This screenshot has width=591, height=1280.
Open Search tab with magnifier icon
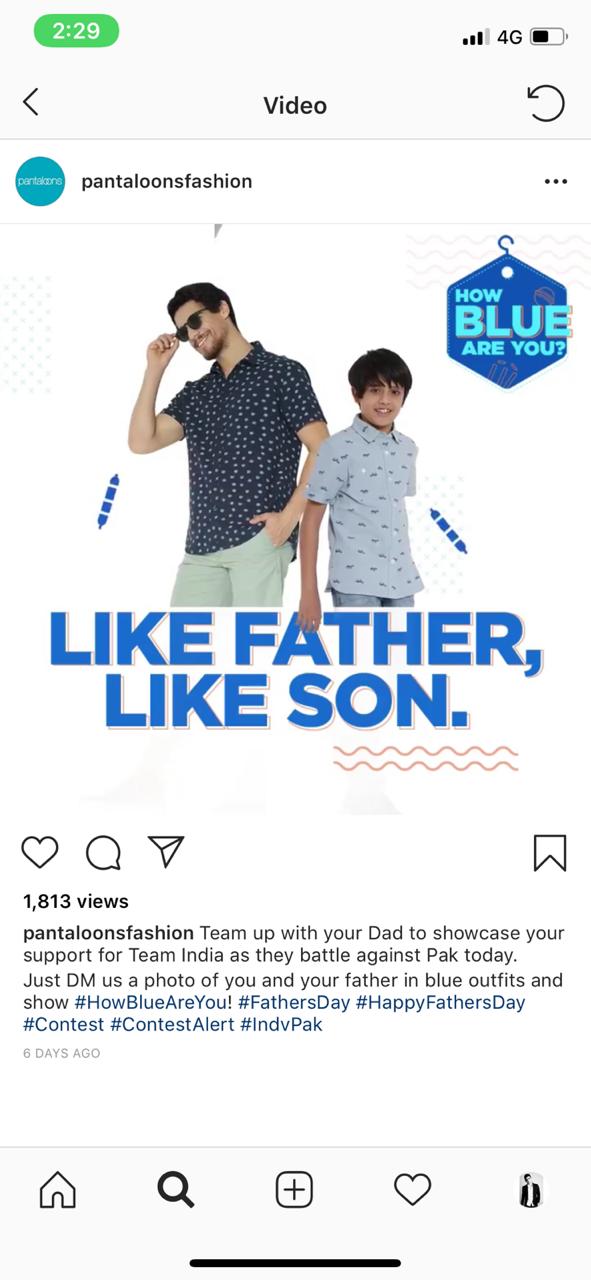[175, 1190]
